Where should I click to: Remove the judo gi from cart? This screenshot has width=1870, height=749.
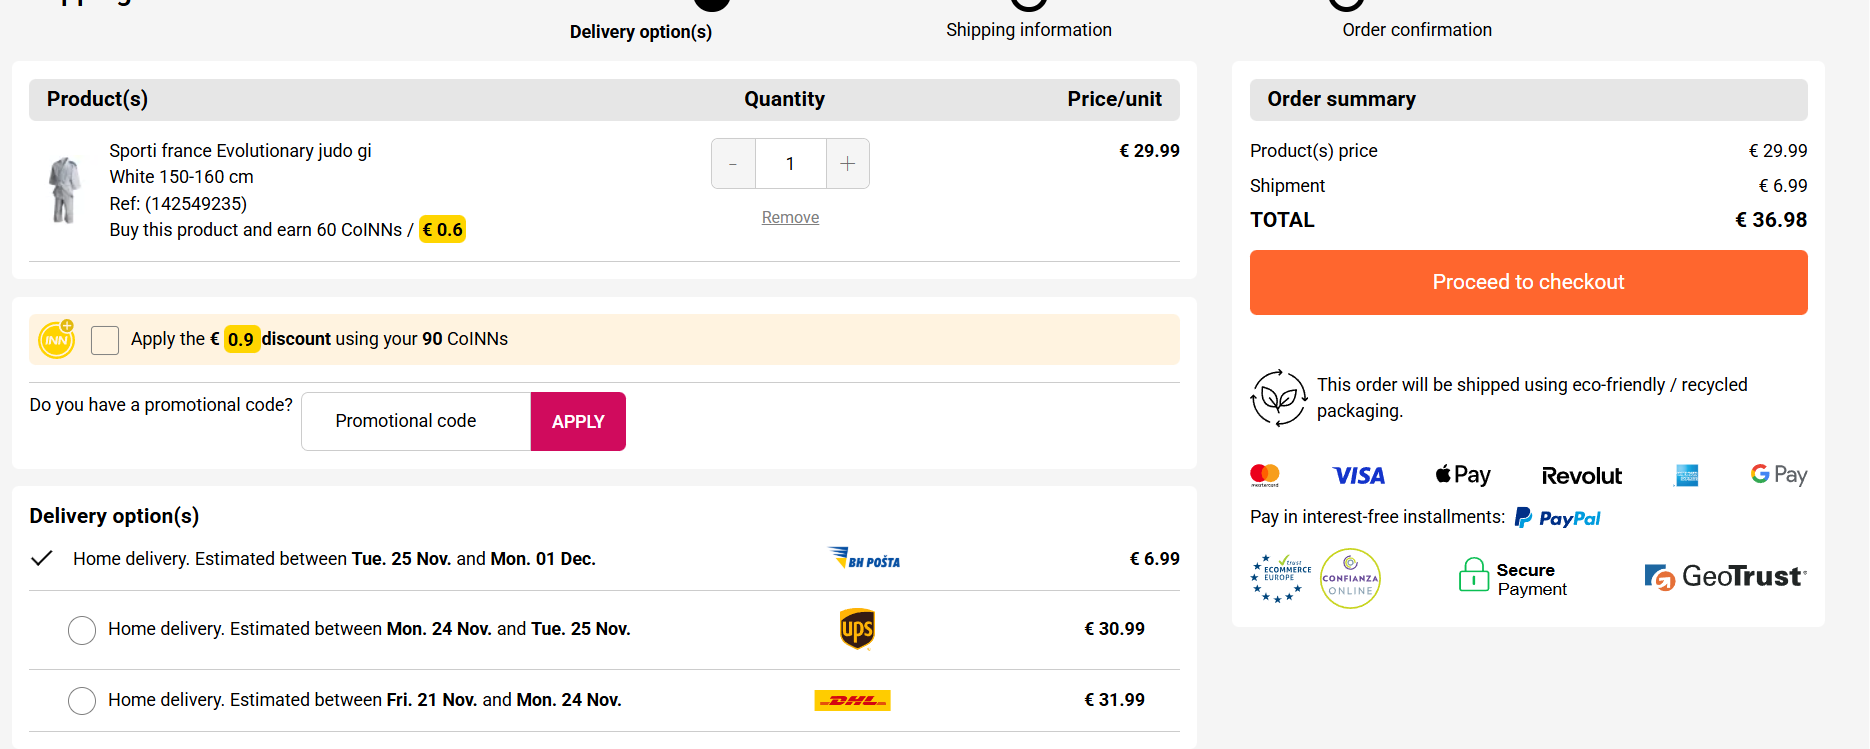tap(790, 218)
